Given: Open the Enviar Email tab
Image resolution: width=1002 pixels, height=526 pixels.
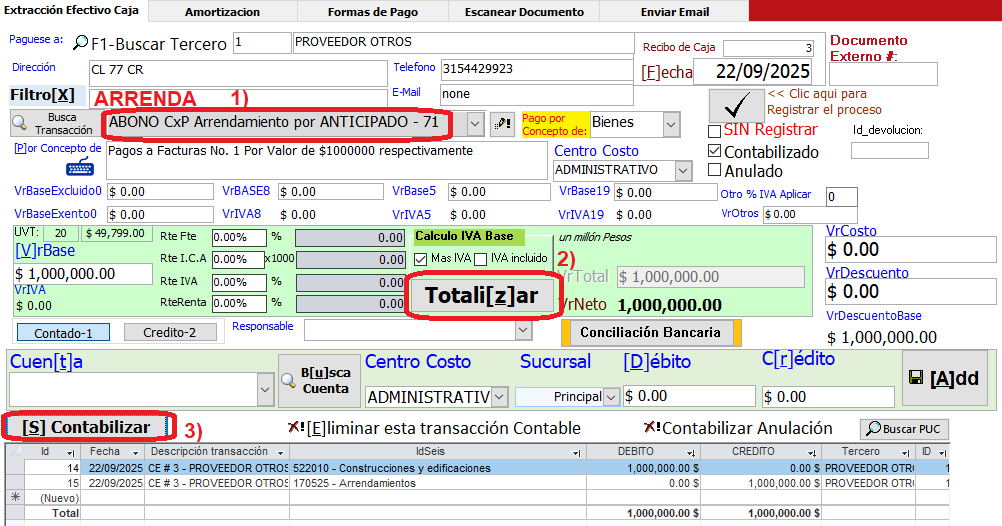Looking at the screenshot, I should (674, 12).
